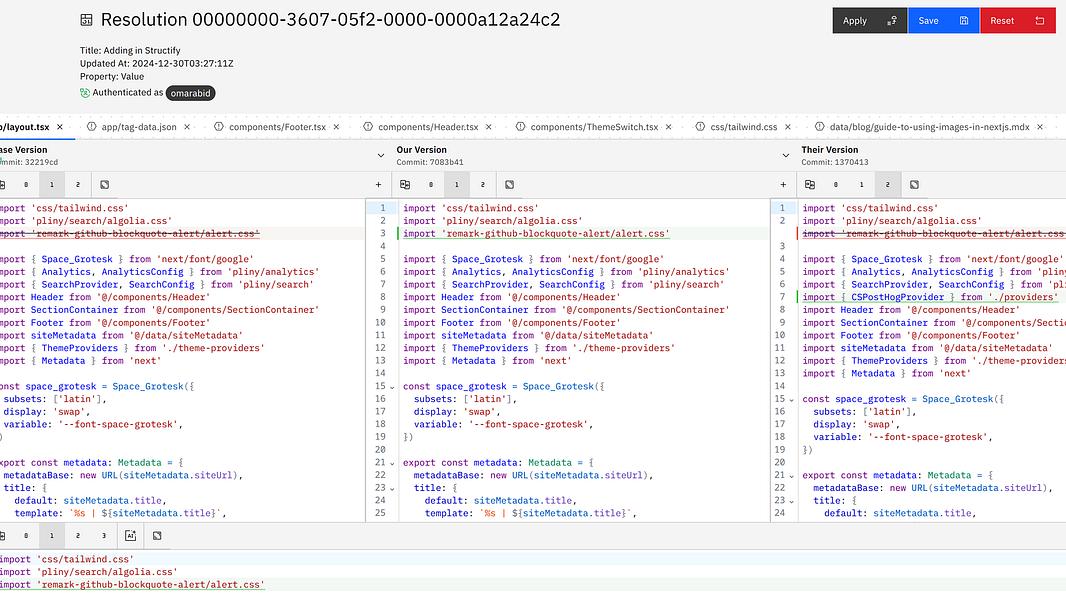Click the authenticated user icon
Image resolution: width=1066 pixels, height=600 pixels.
click(85, 93)
